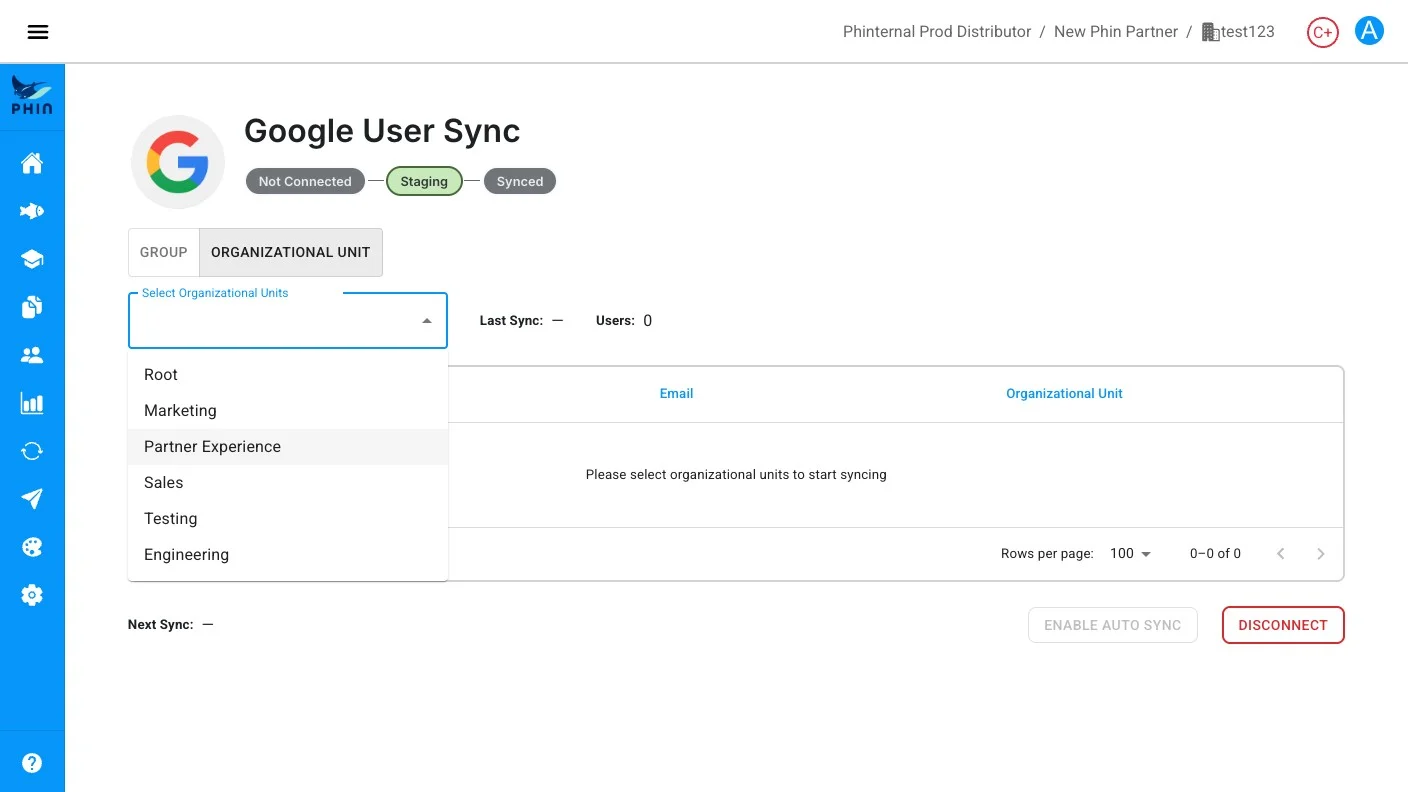Click the Users count text

click(x=624, y=321)
